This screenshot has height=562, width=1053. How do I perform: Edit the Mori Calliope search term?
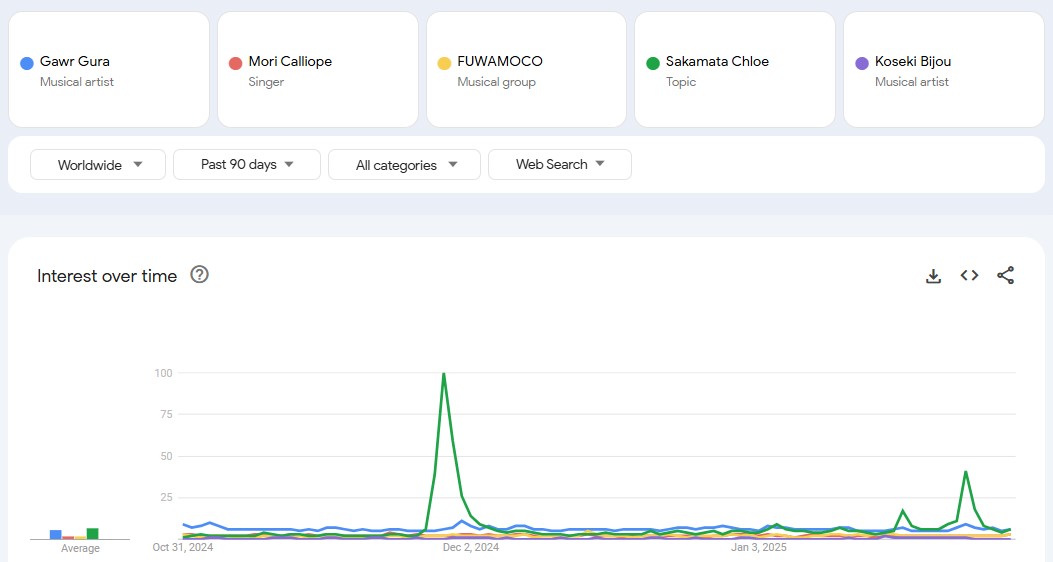point(317,70)
